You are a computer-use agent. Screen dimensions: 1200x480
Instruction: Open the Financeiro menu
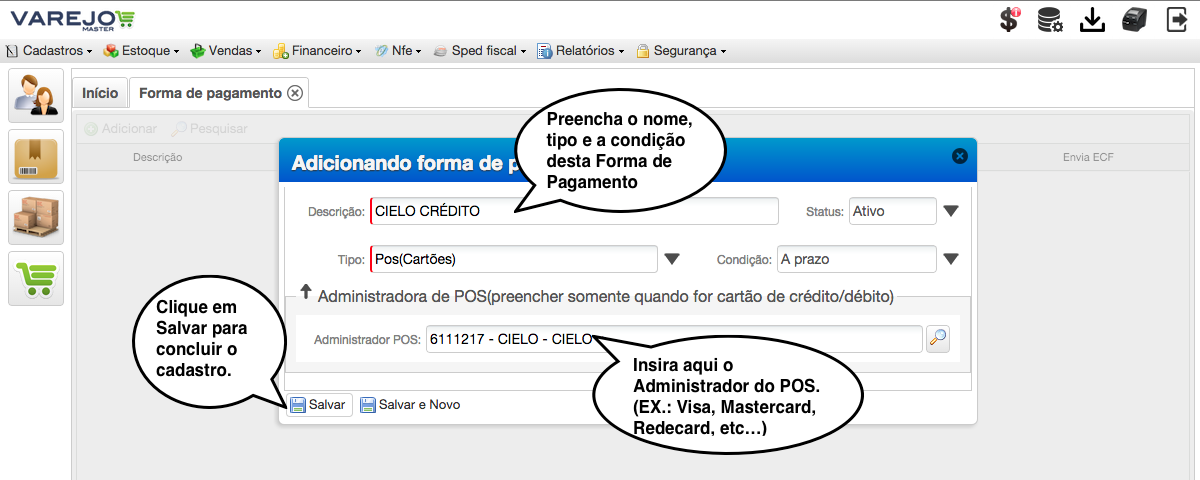pos(318,50)
